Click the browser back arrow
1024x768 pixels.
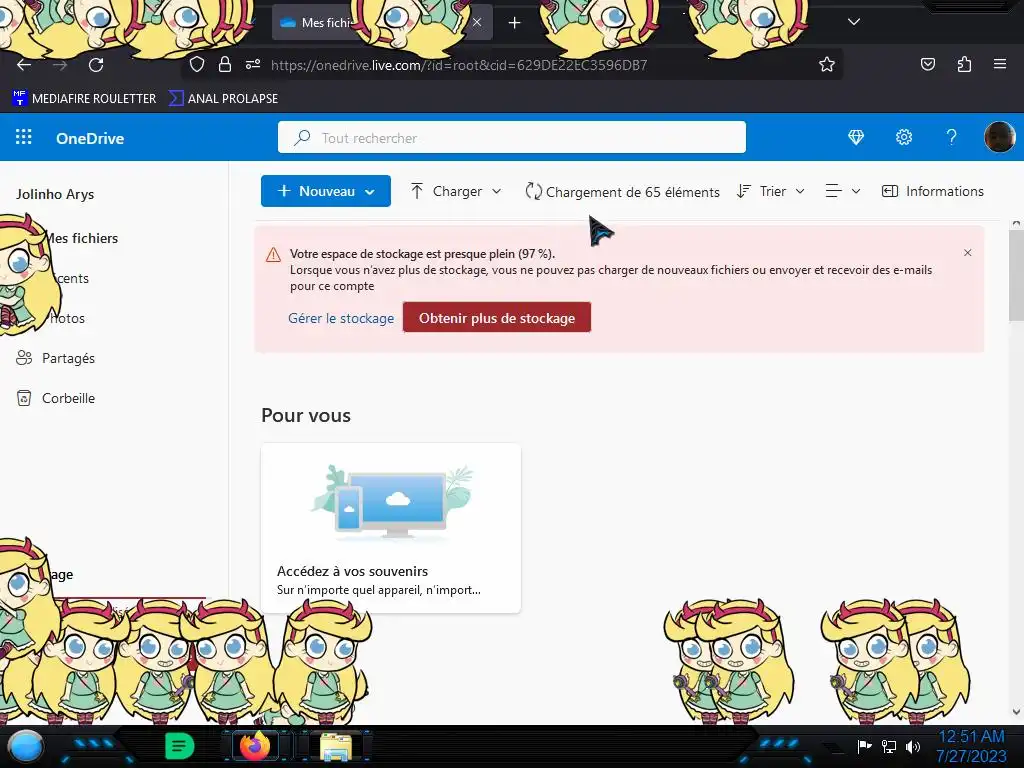point(24,65)
